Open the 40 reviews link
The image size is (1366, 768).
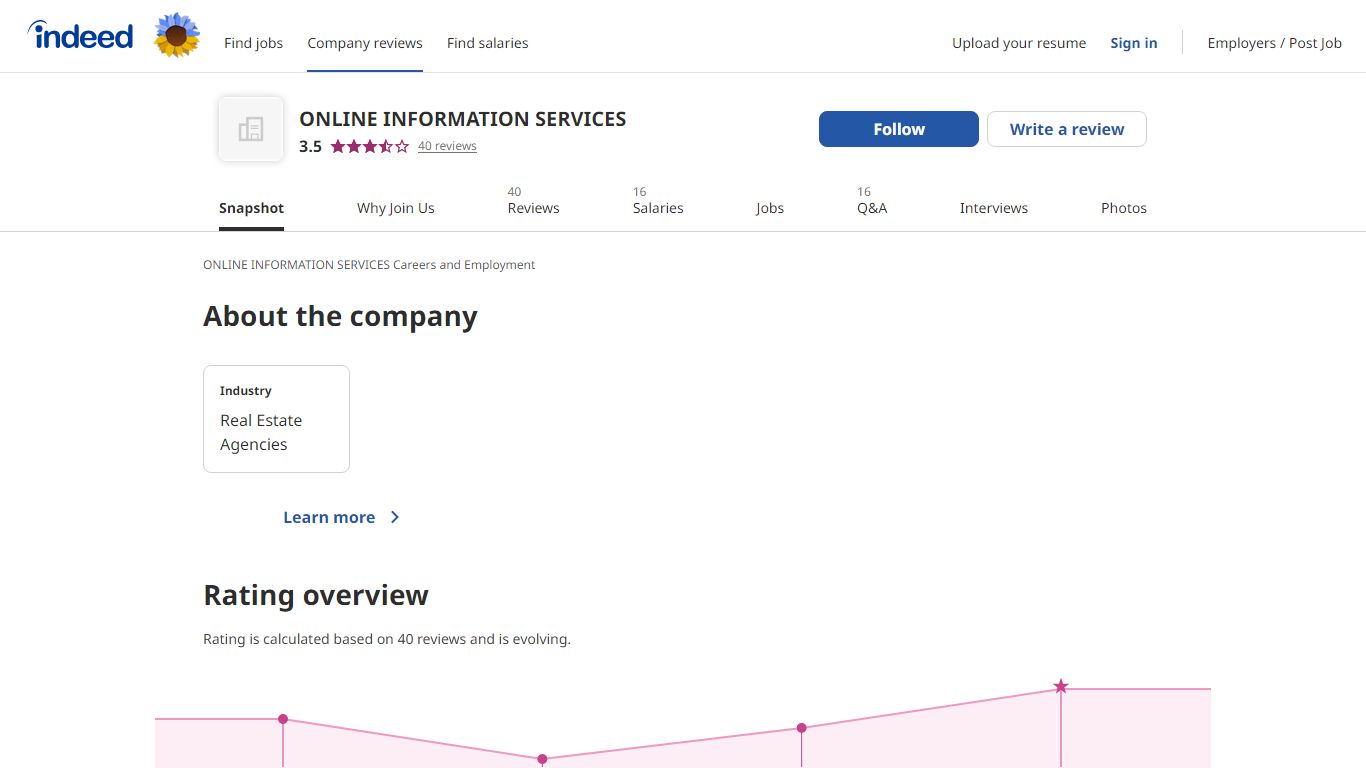point(447,146)
